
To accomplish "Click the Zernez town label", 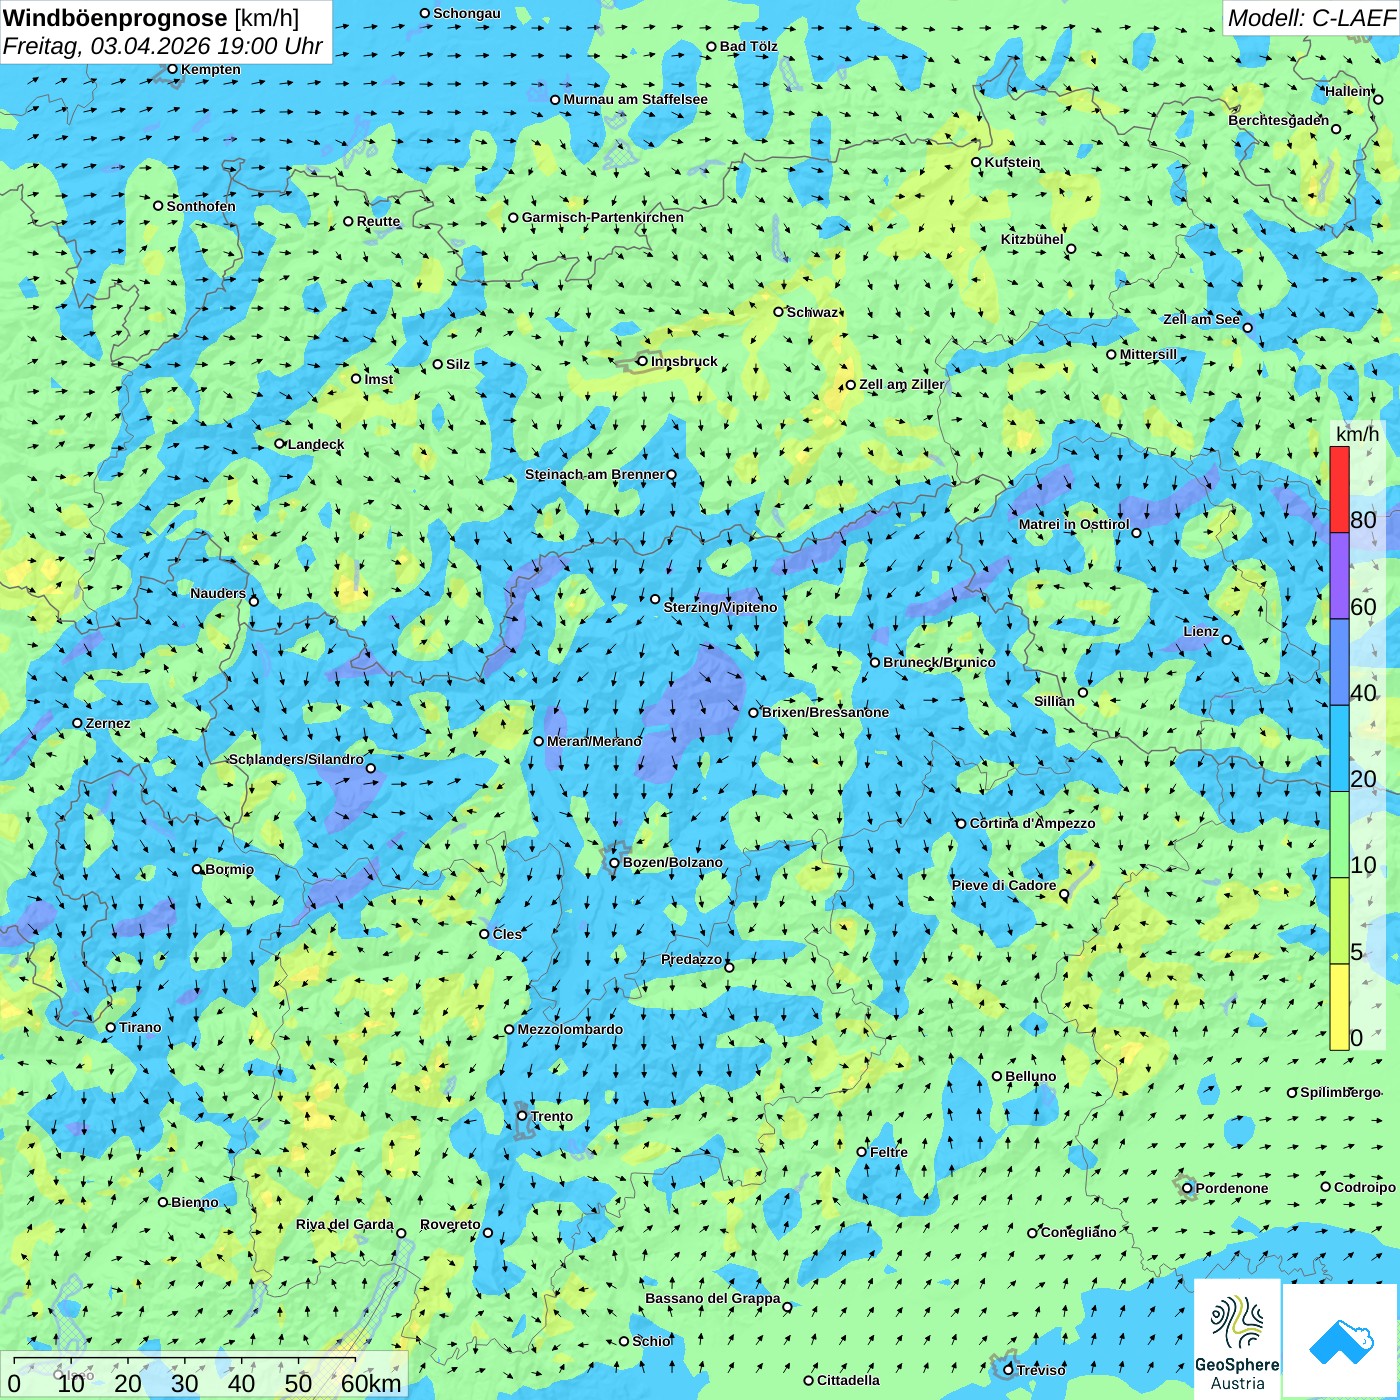I will coord(108,723).
